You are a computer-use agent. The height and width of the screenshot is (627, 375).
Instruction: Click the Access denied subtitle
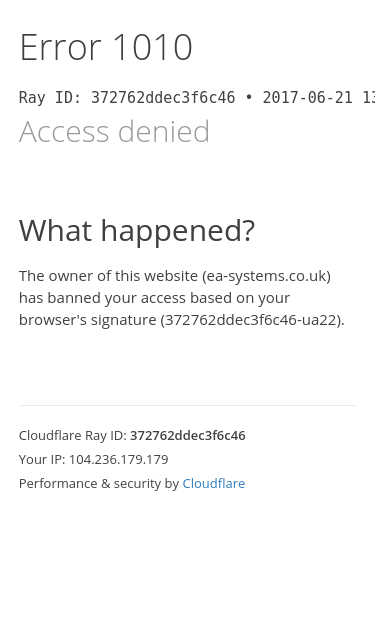(114, 131)
